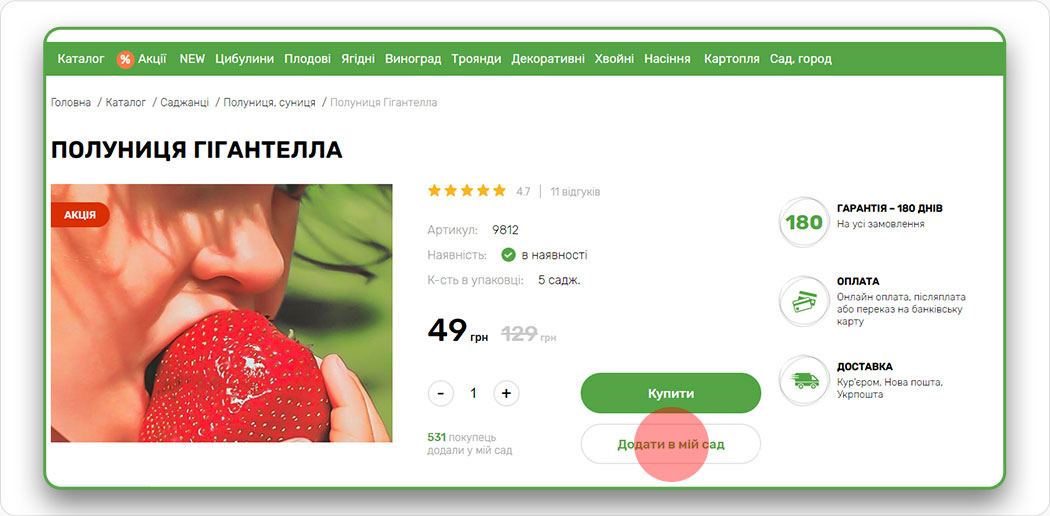Click the delivery truck icon
Image resolution: width=1050 pixels, height=516 pixels.
(x=804, y=381)
